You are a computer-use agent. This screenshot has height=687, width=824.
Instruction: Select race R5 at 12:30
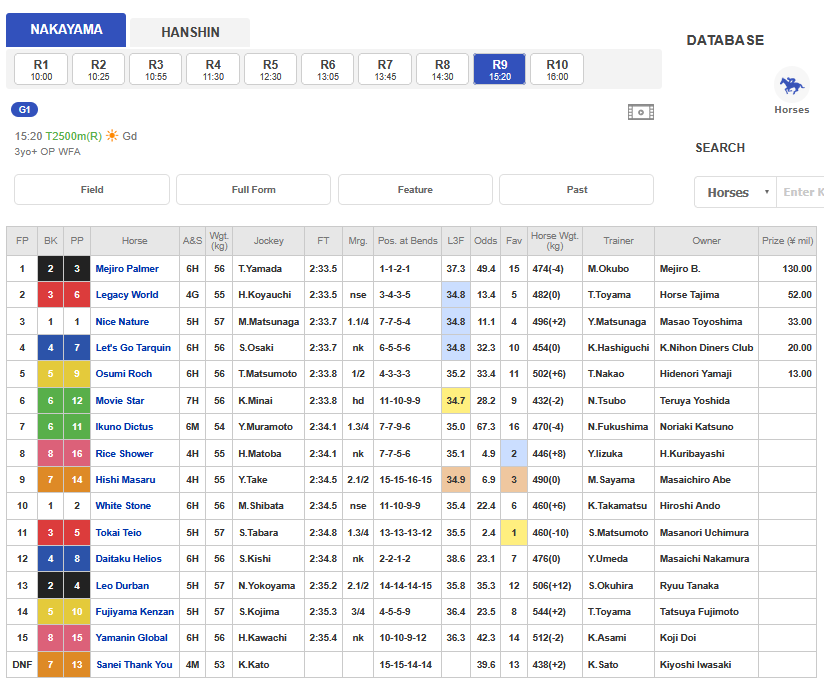click(x=270, y=69)
